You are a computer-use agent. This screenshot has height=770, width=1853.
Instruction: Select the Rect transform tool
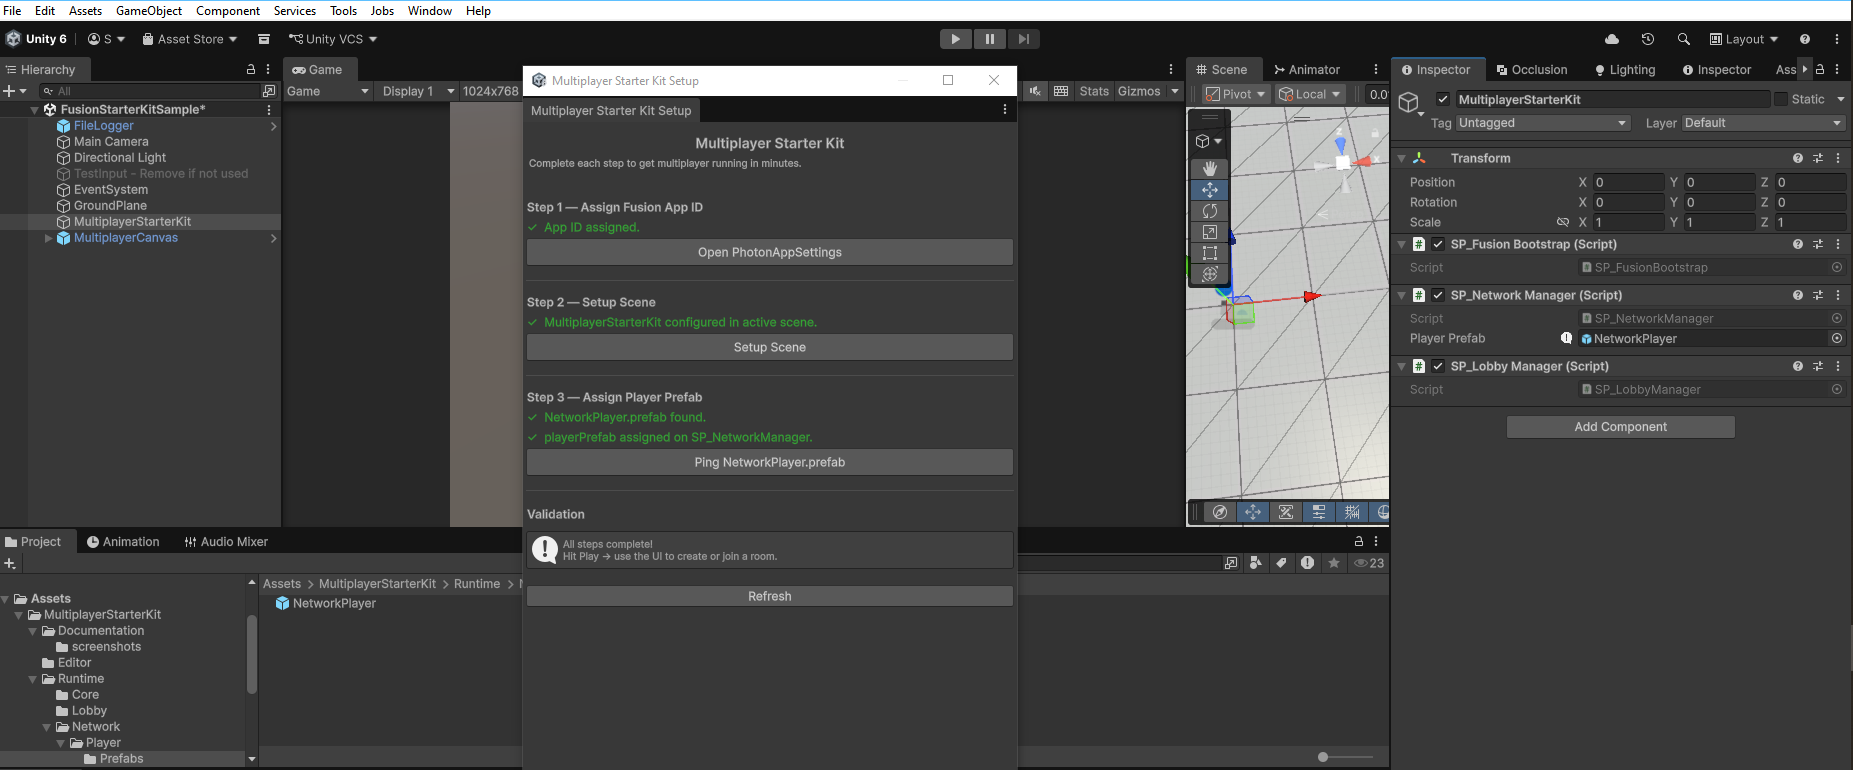pos(1209,253)
